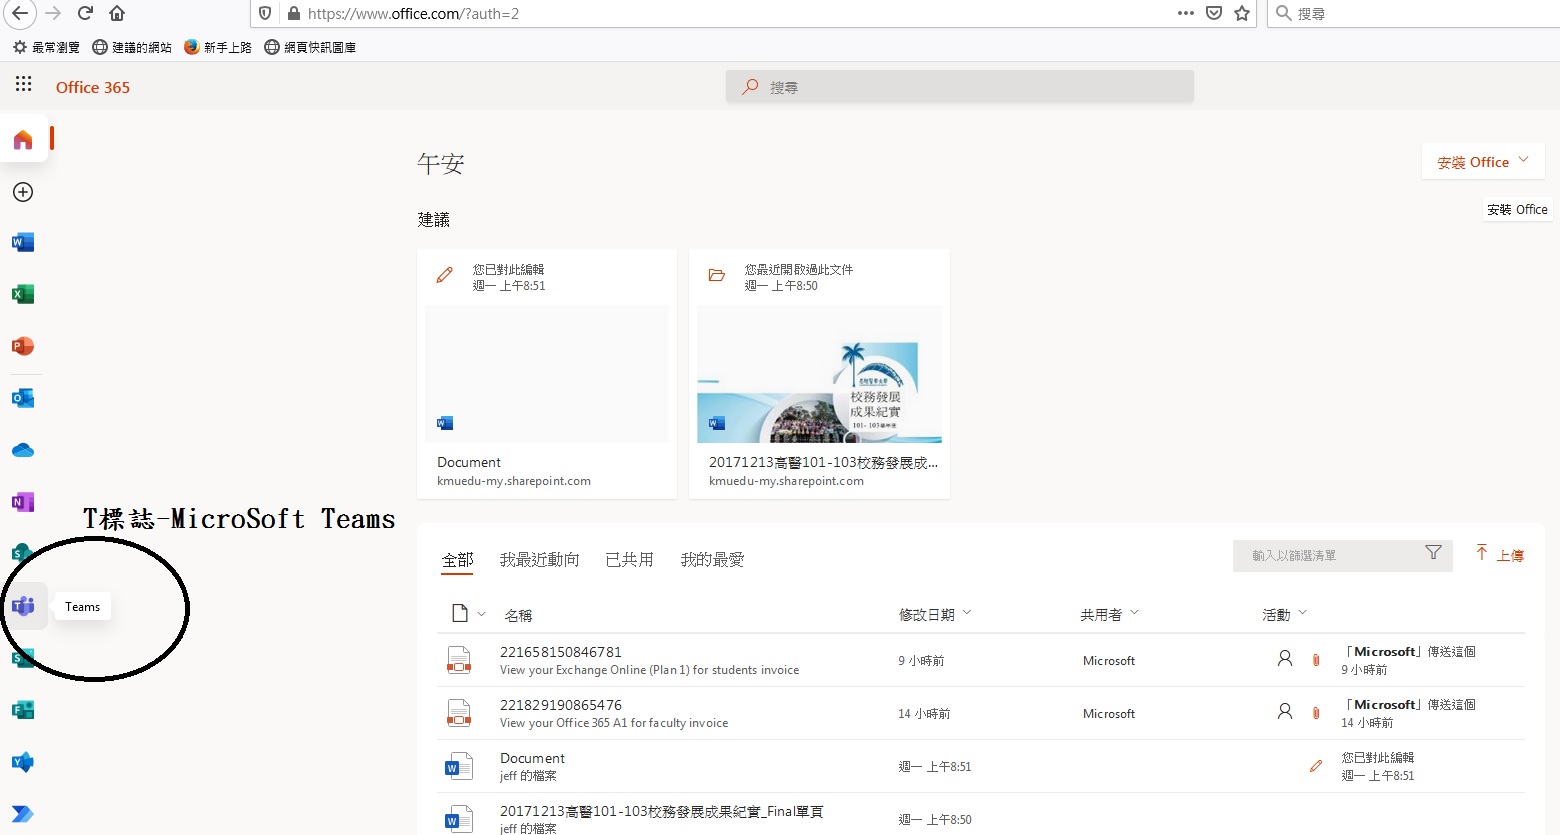The width and height of the screenshot is (1560, 835).
Task: Click person icon in 221658150846781 row
Action: pyautogui.click(x=1285, y=658)
